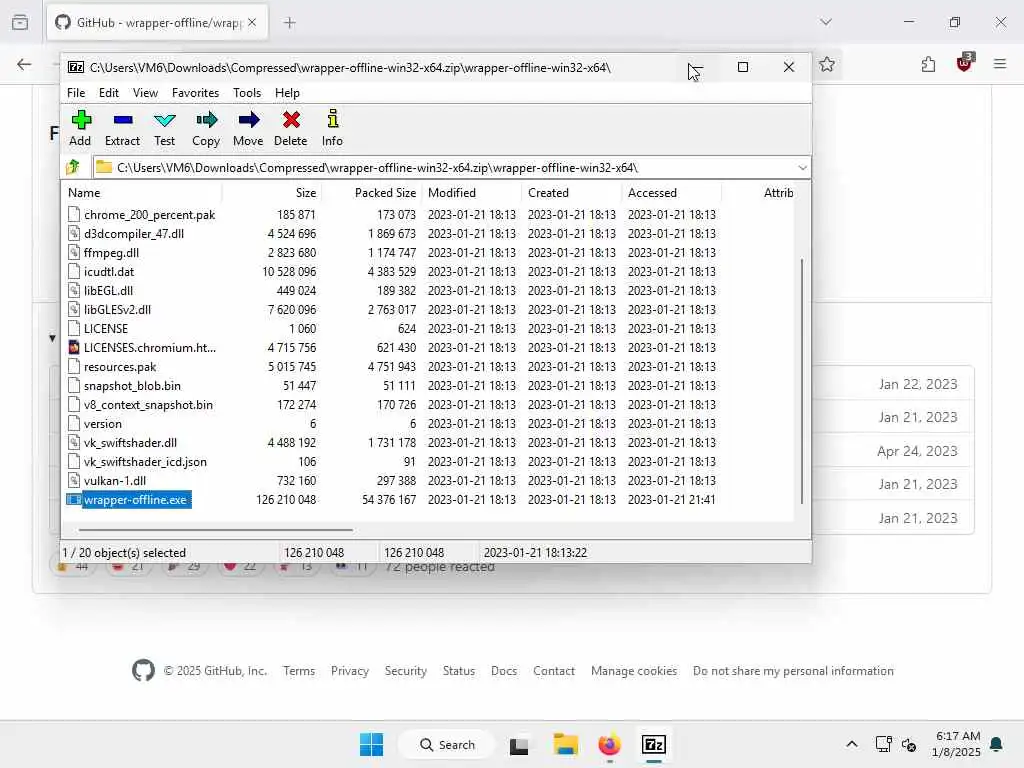1024x768 pixels.
Task: Click the notification bell in system tray
Action: (x=997, y=744)
